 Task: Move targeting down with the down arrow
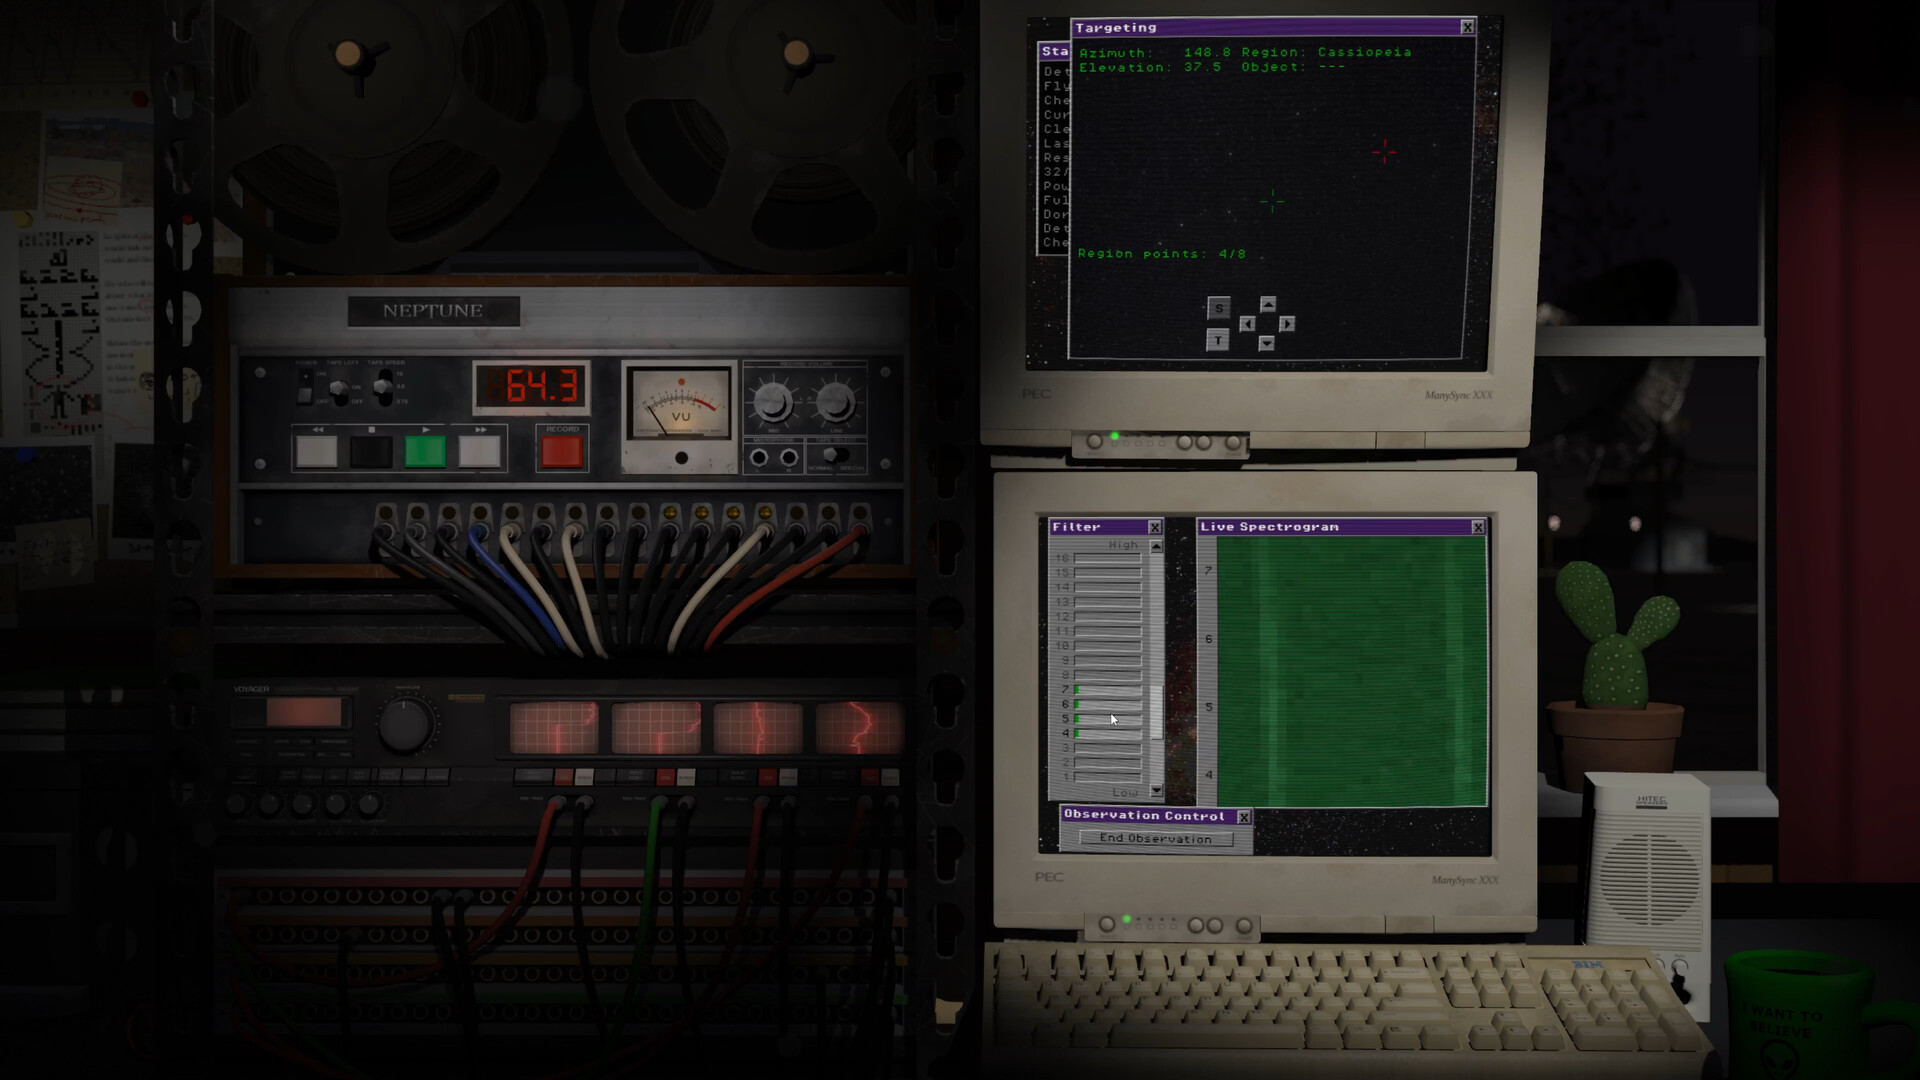coord(1267,343)
